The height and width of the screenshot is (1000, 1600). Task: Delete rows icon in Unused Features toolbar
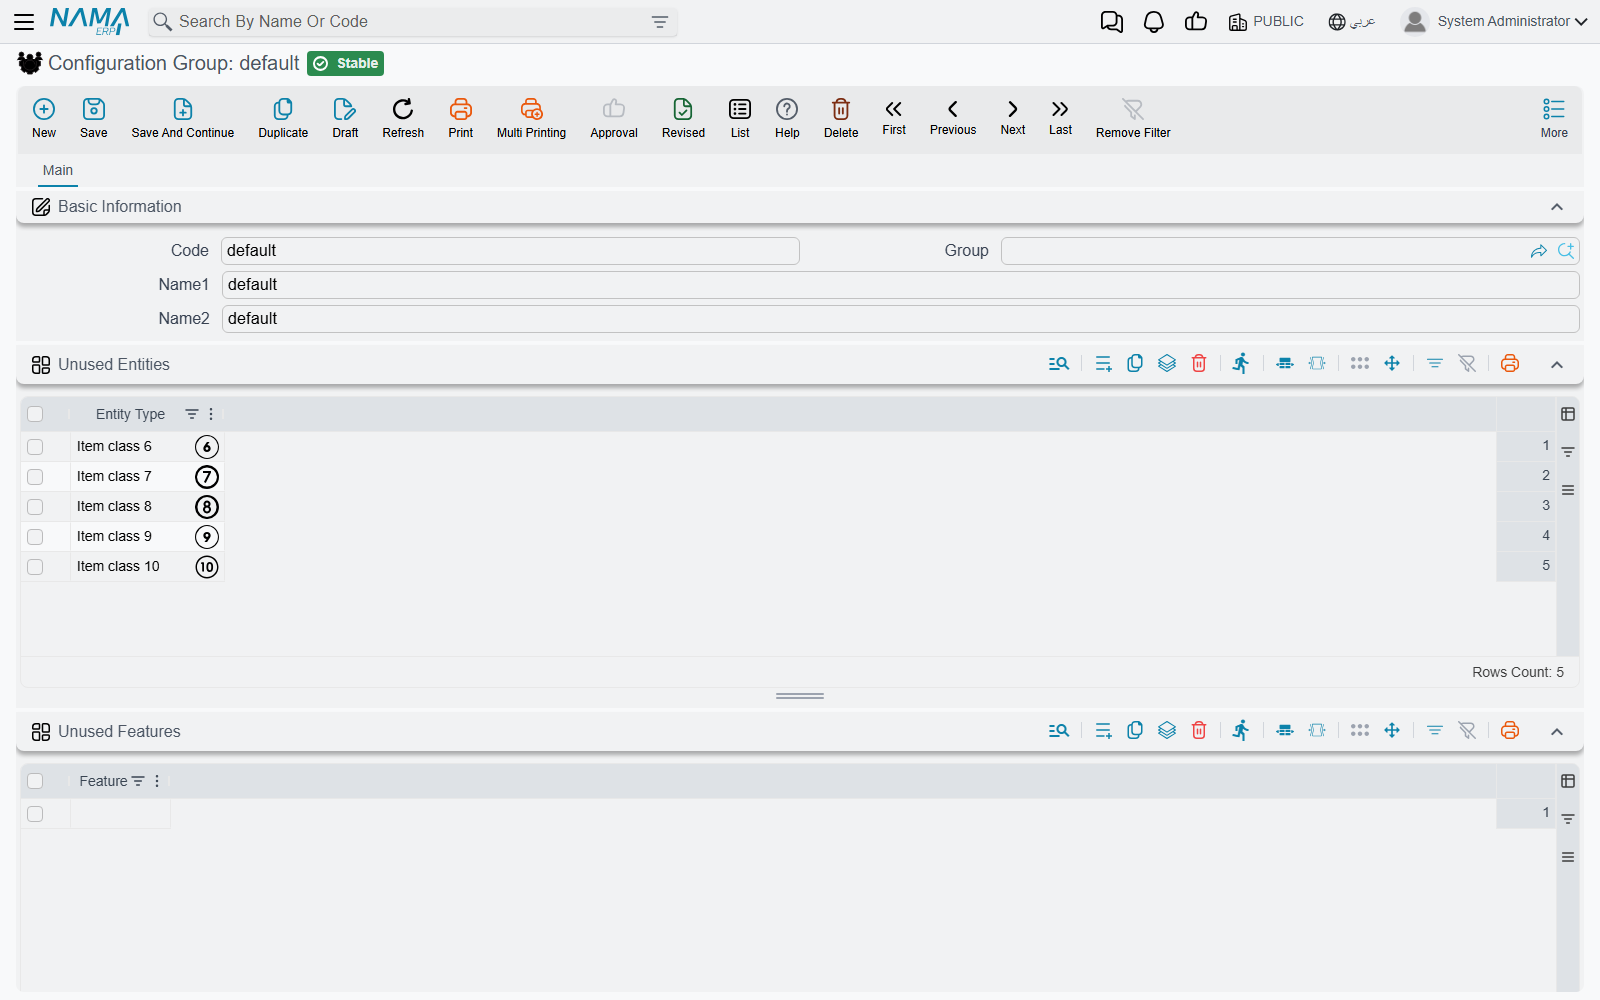pos(1199,731)
